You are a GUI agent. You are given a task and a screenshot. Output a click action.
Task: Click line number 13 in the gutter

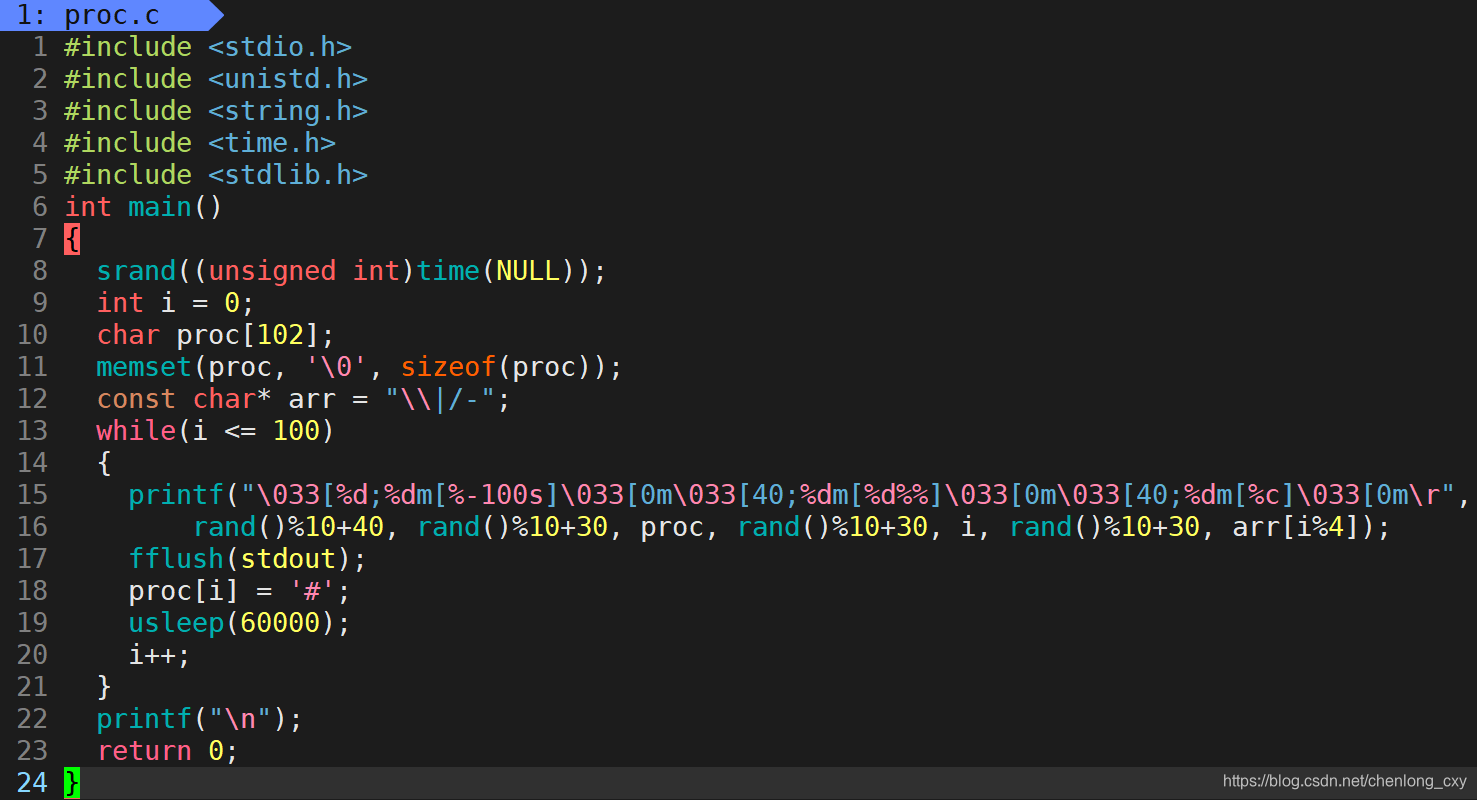(32, 431)
